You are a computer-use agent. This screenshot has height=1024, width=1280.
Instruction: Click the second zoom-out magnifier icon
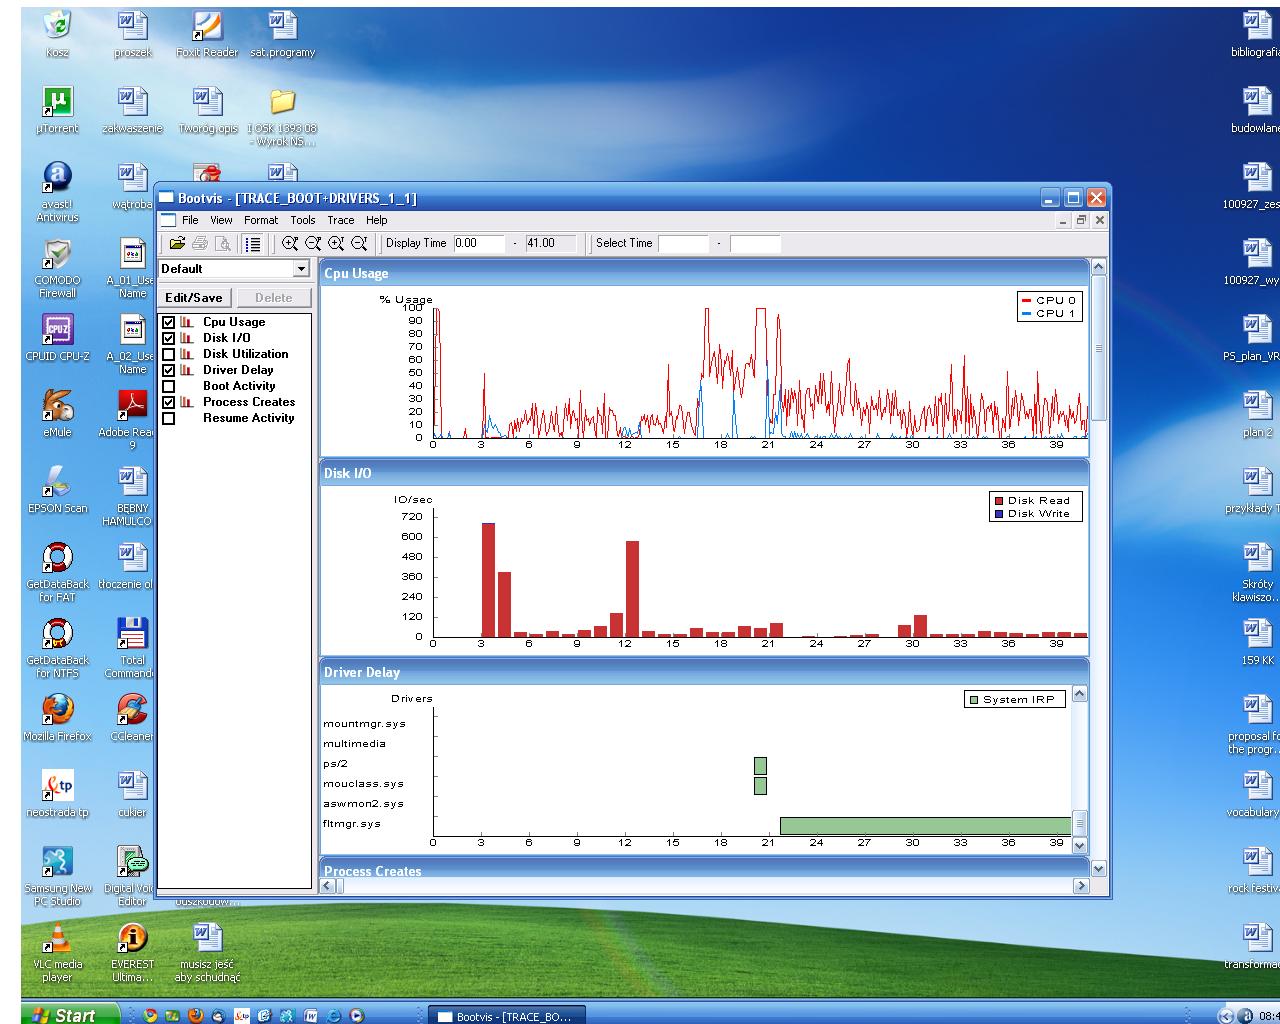[359, 243]
